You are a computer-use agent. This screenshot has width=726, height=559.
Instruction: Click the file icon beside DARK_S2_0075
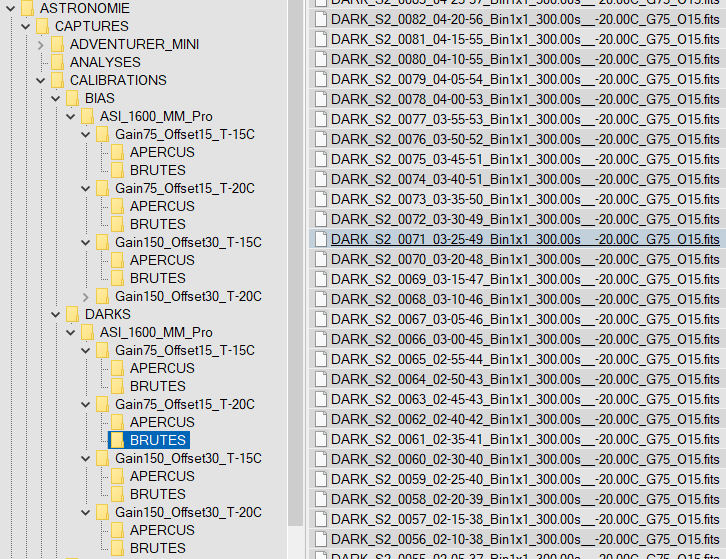click(x=320, y=159)
